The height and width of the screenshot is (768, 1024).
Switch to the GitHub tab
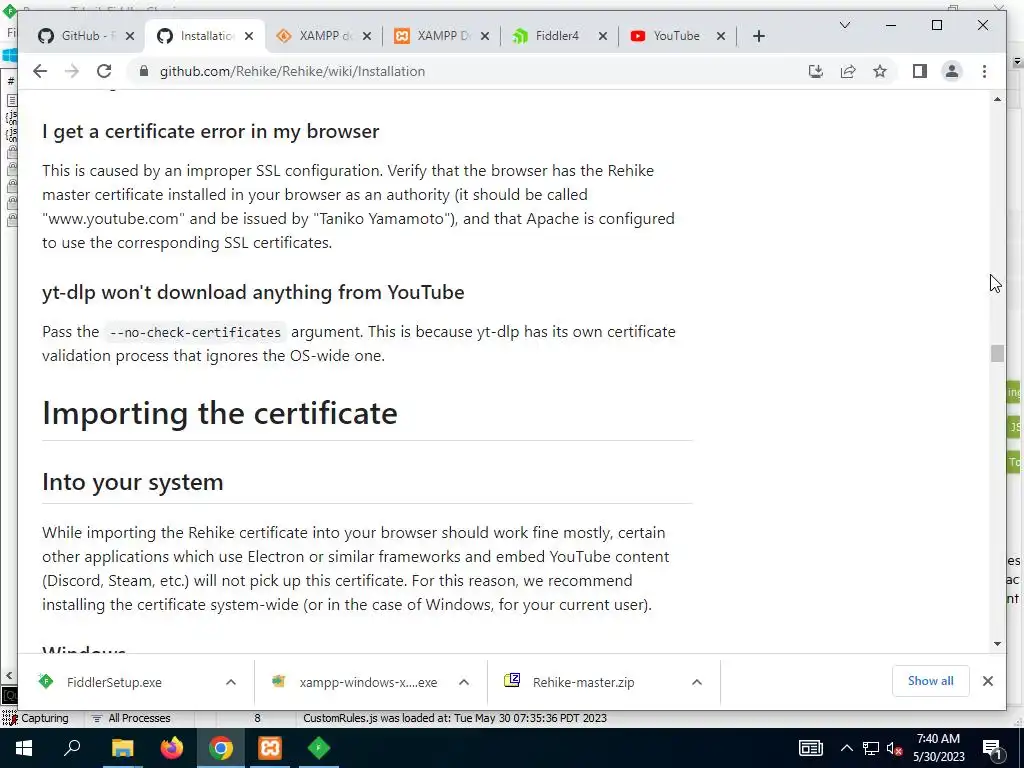(x=78, y=36)
